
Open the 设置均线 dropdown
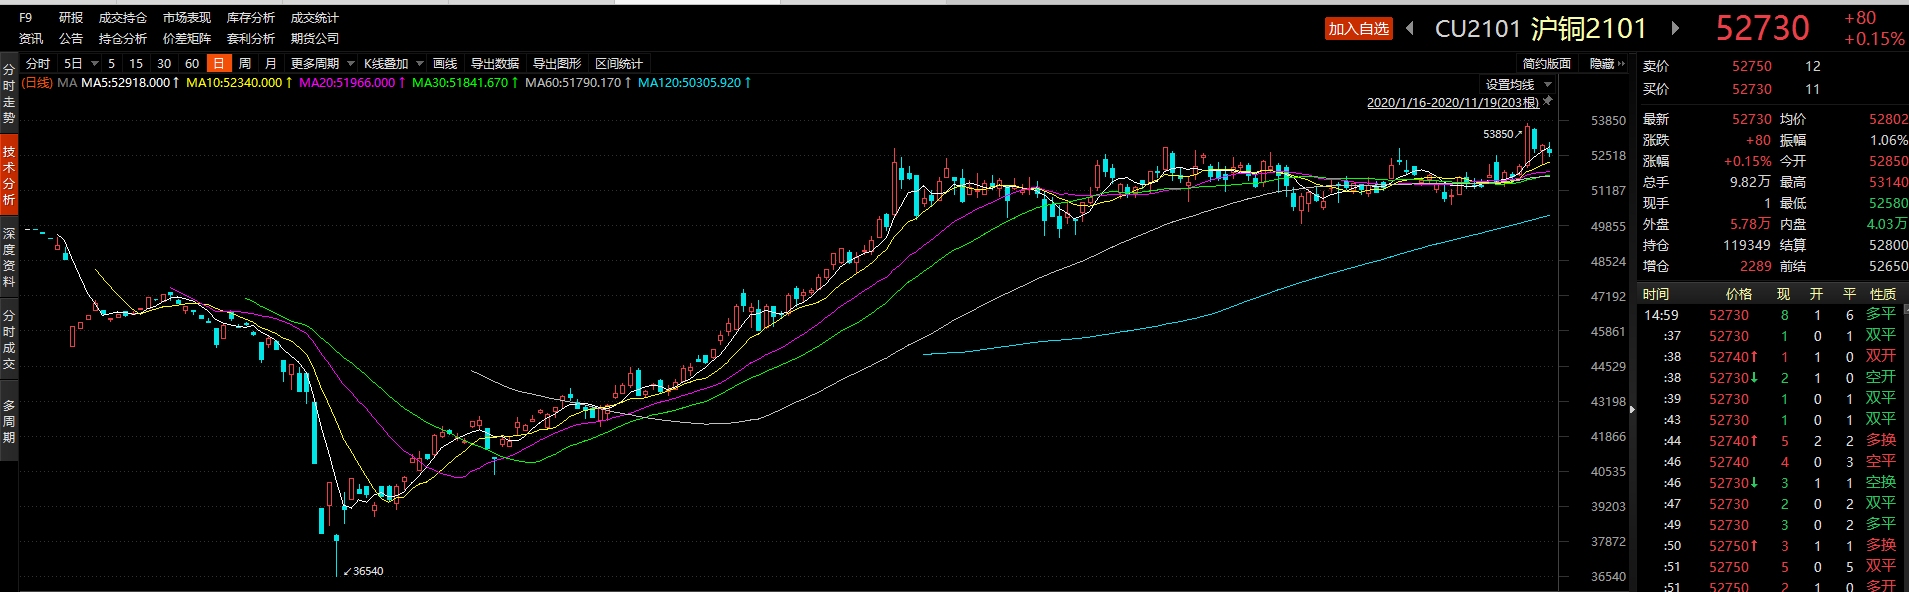(x=1517, y=84)
